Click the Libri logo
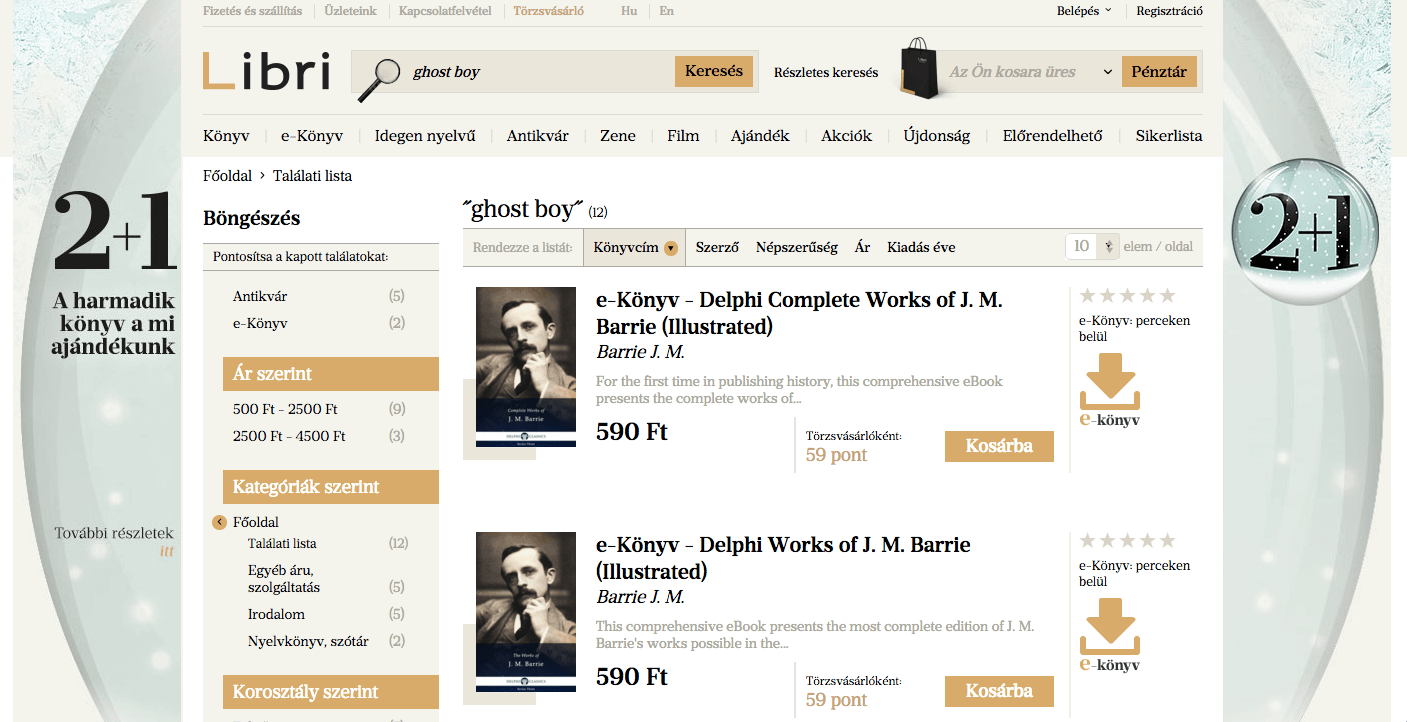 coord(266,71)
